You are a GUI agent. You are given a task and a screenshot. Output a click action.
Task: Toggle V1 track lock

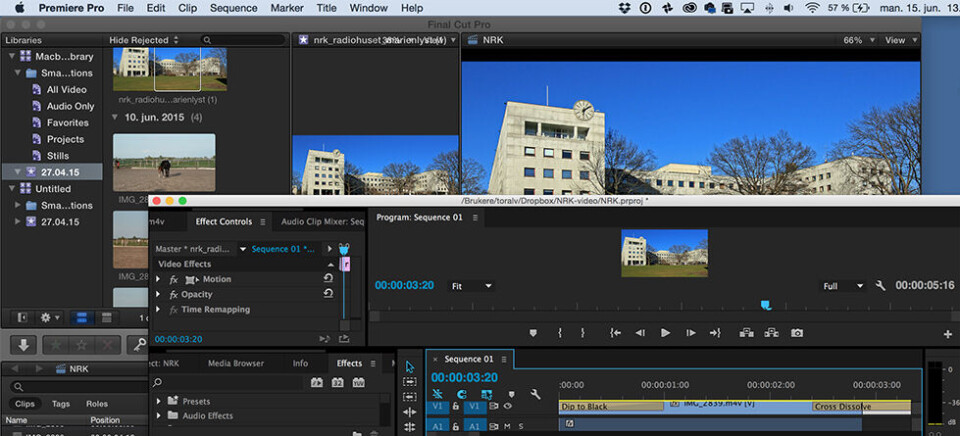455,406
